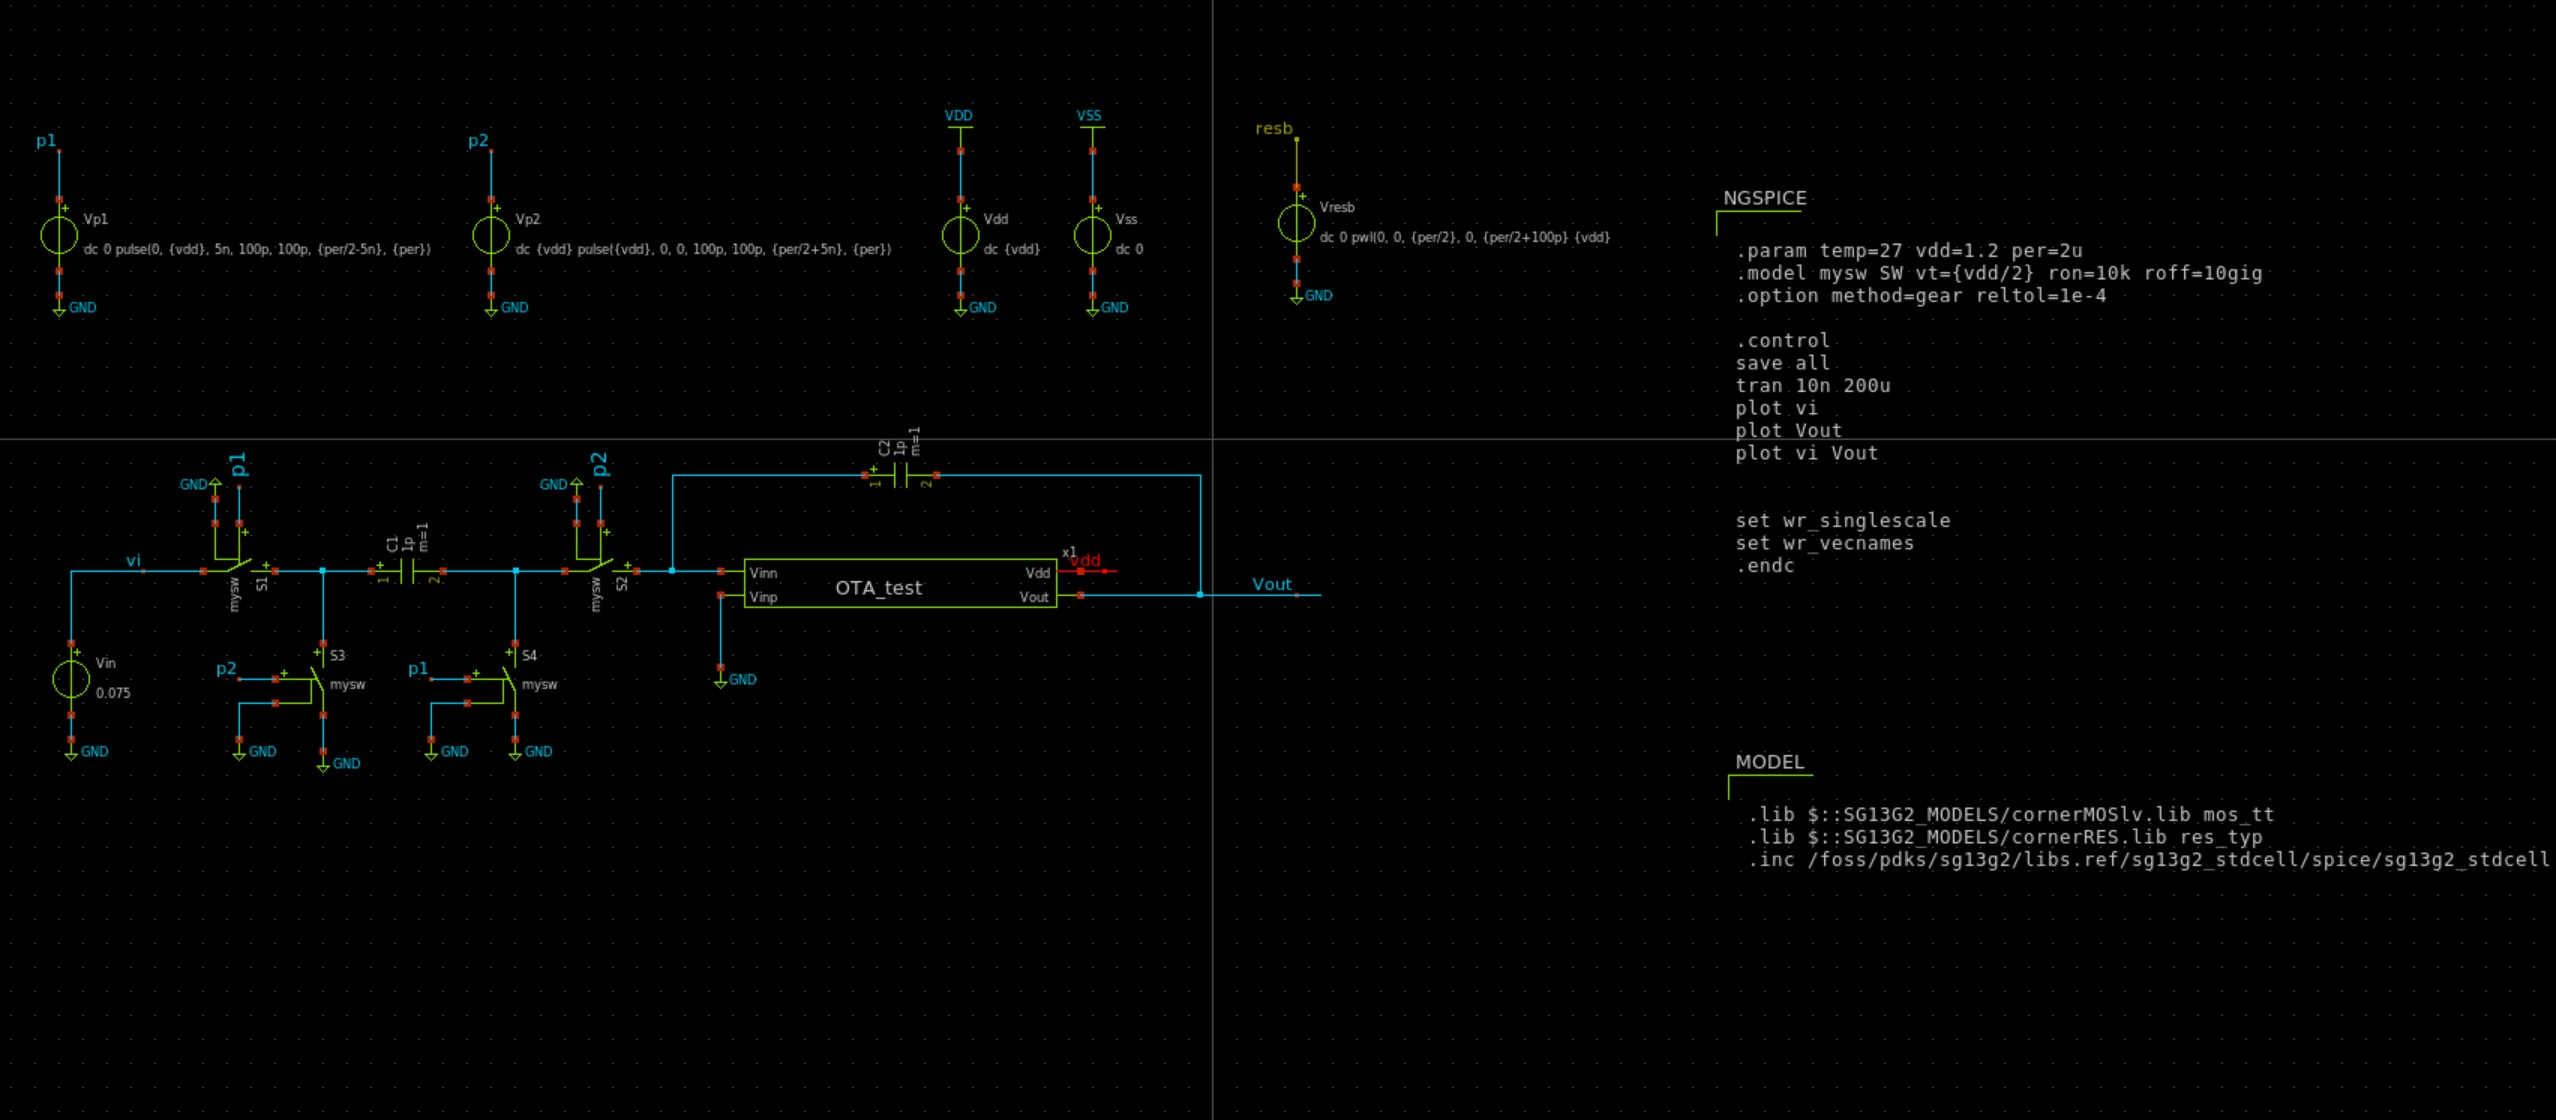Click the resb net label
Viewport: 2556px width, 1120px height.
1273,128
